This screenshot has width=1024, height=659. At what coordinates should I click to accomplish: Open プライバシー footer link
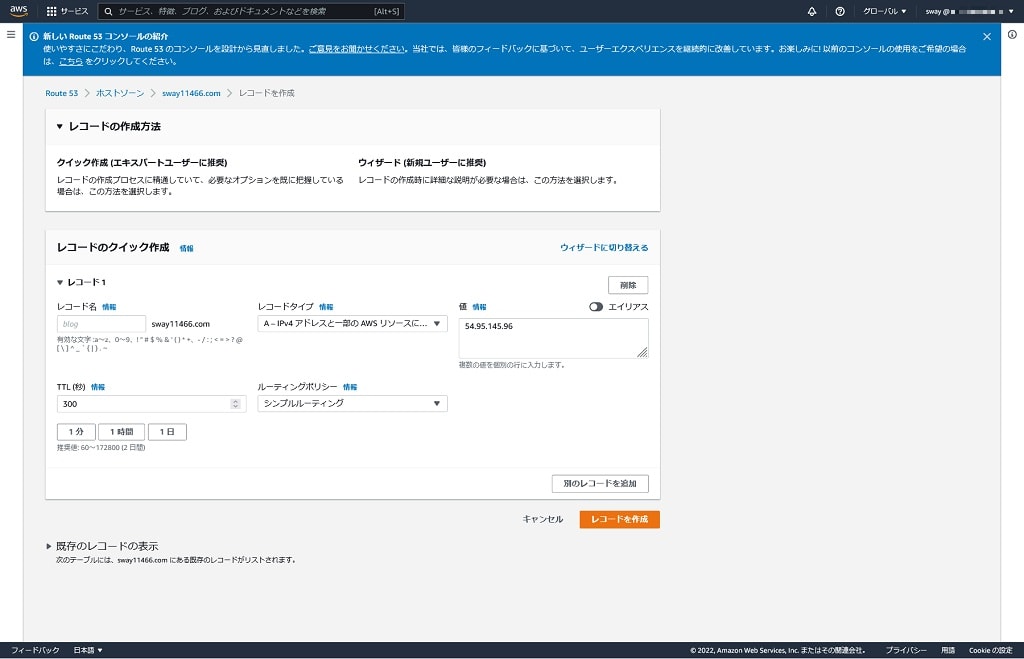coord(906,650)
